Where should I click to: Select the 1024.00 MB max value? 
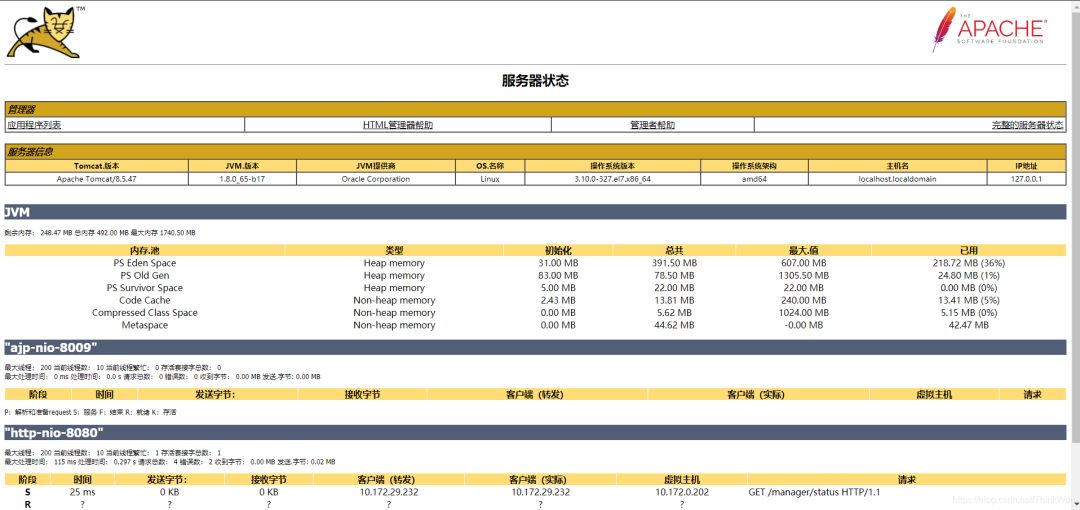tap(804, 313)
